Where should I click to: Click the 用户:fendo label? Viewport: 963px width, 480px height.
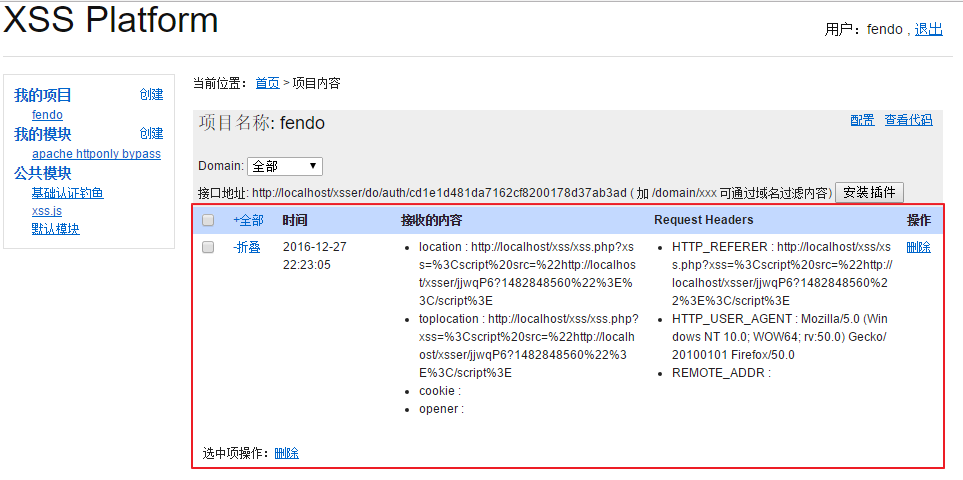(x=864, y=29)
